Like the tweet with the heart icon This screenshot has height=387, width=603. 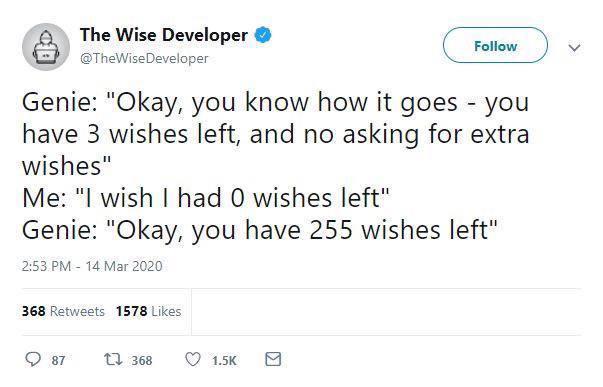click(x=193, y=359)
